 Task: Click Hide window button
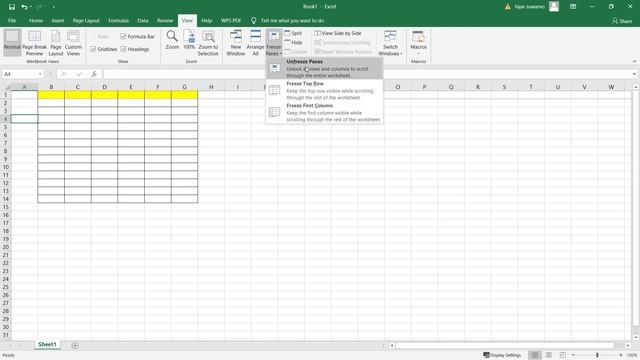click(x=293, y=42)
